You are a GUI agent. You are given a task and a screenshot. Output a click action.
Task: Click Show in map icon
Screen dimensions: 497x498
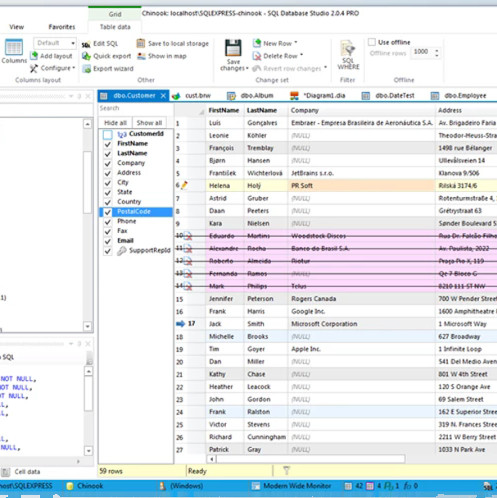point(141,56)
